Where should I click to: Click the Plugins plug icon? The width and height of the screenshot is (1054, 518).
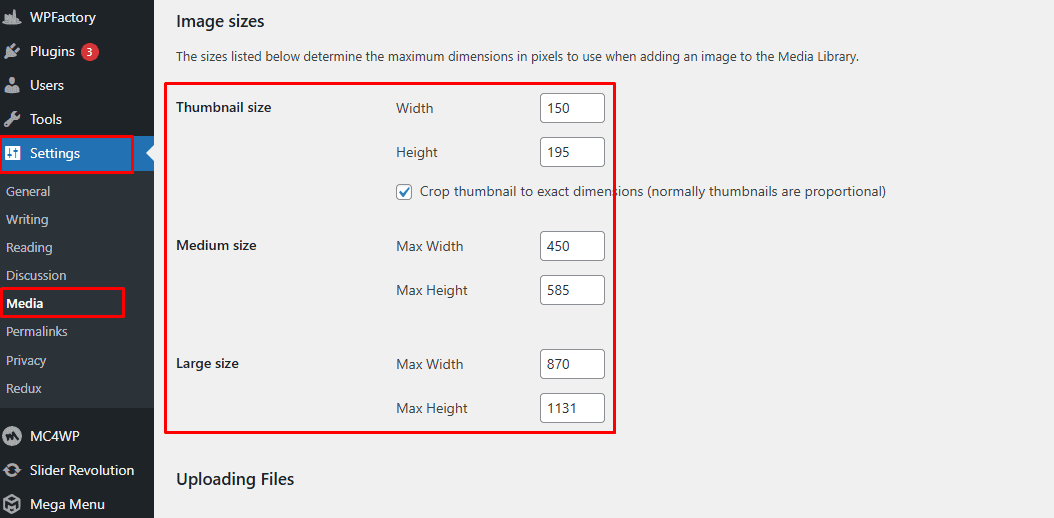tap(13, 51)
